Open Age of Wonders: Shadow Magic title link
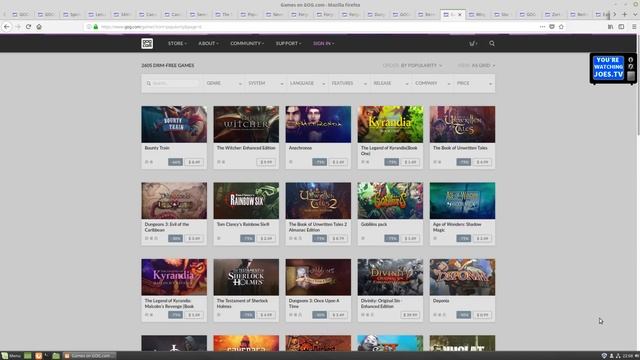The width and height of the screenshot is (640, 360). point(457,227)
